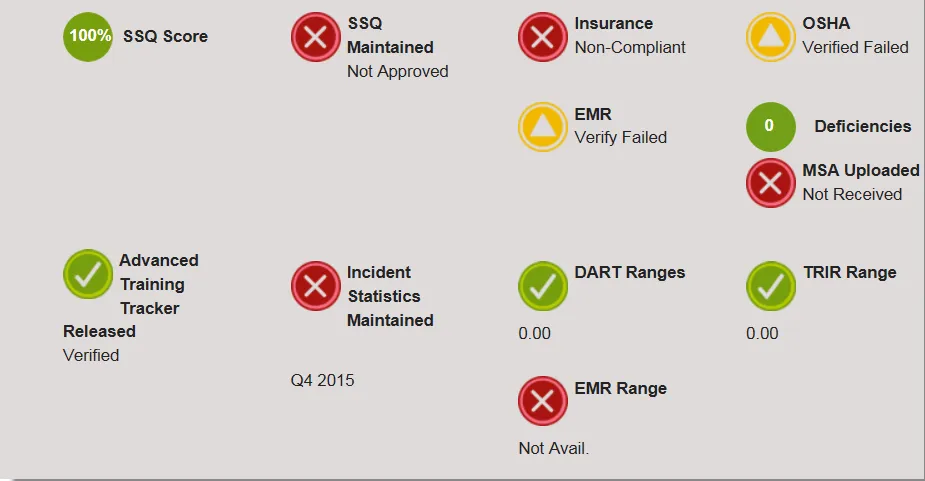Viewport: 925px width, 481px height.
Task: Select the red X Insurance Non-Compliant icon
Action: [543, 37]
